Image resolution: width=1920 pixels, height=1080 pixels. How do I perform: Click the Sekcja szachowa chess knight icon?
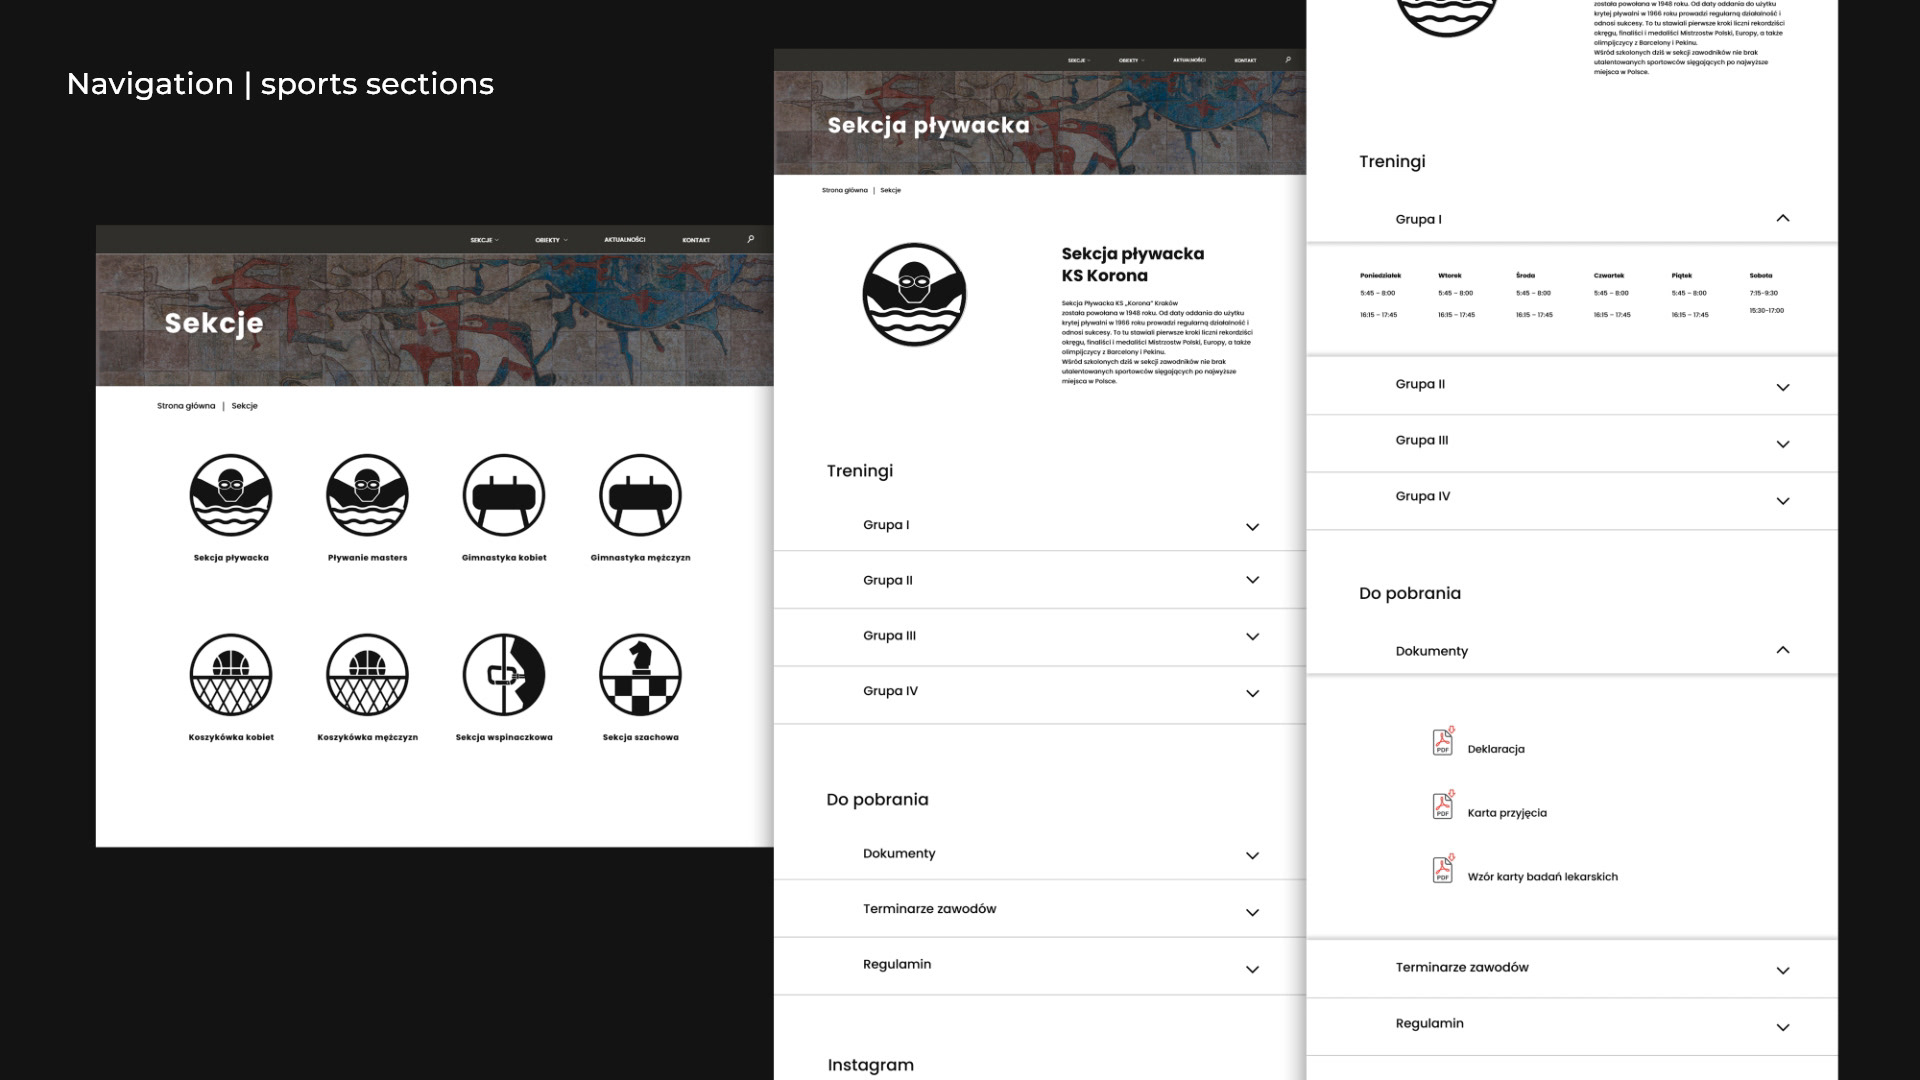pos(640,675)
